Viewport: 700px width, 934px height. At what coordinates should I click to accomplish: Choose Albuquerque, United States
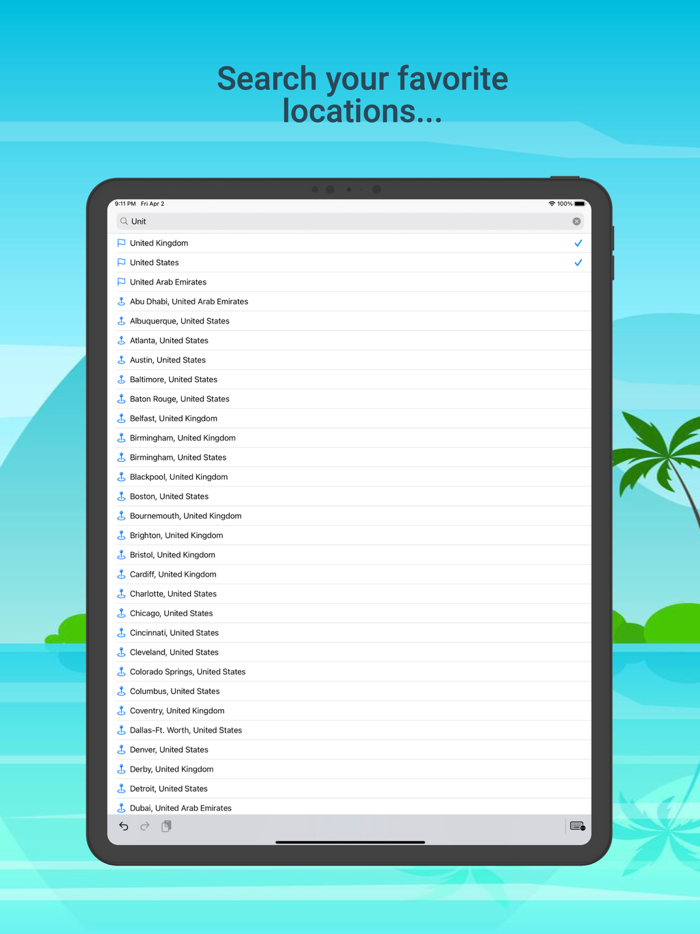point(179,321)
